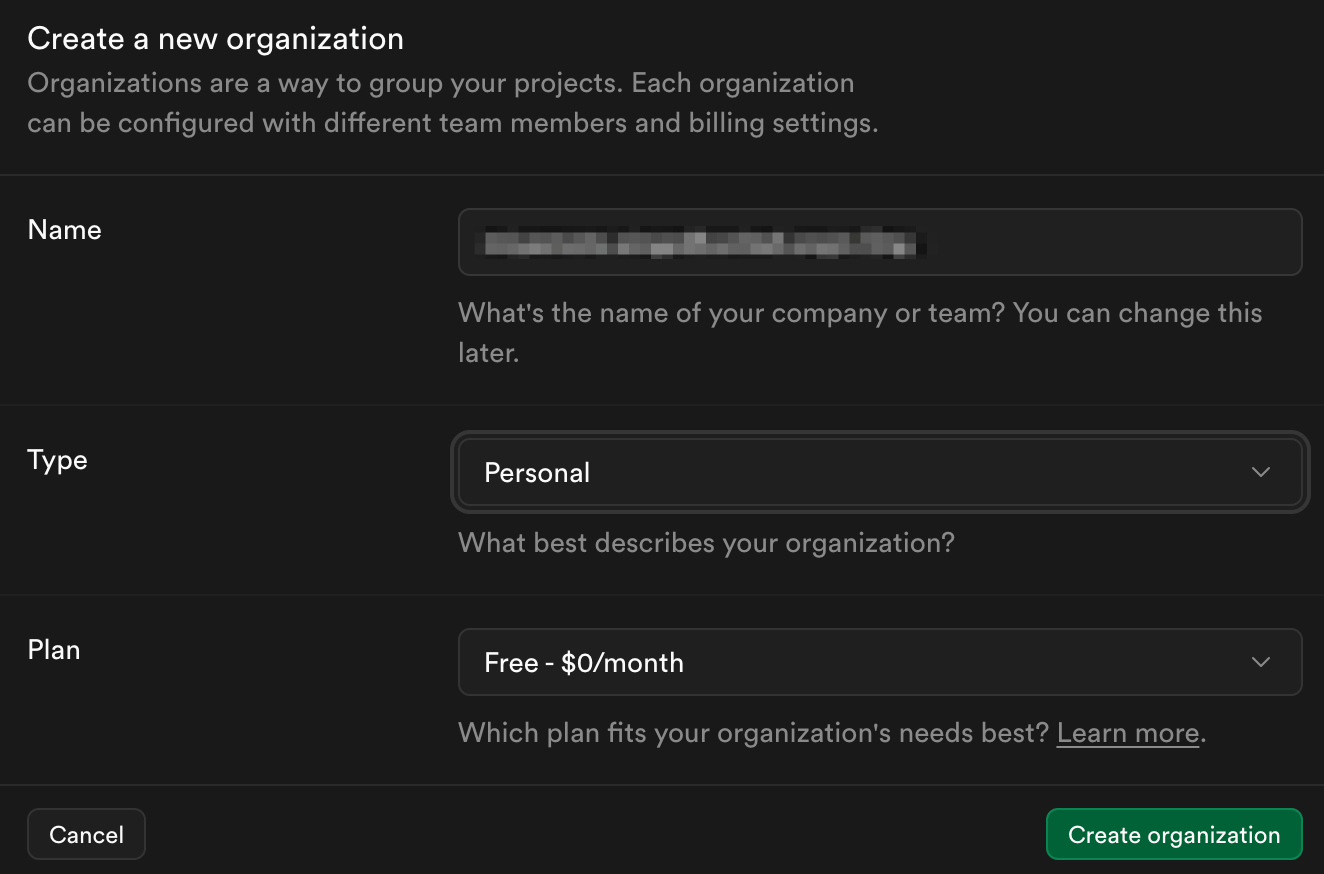1324x874 pixels.
Task: Click the blurred text inside Name field
Action: tap(700, 242)
